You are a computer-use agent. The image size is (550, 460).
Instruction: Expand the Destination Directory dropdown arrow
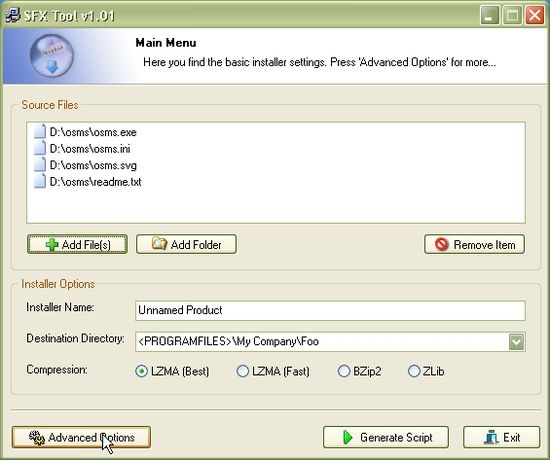[516, 342]
